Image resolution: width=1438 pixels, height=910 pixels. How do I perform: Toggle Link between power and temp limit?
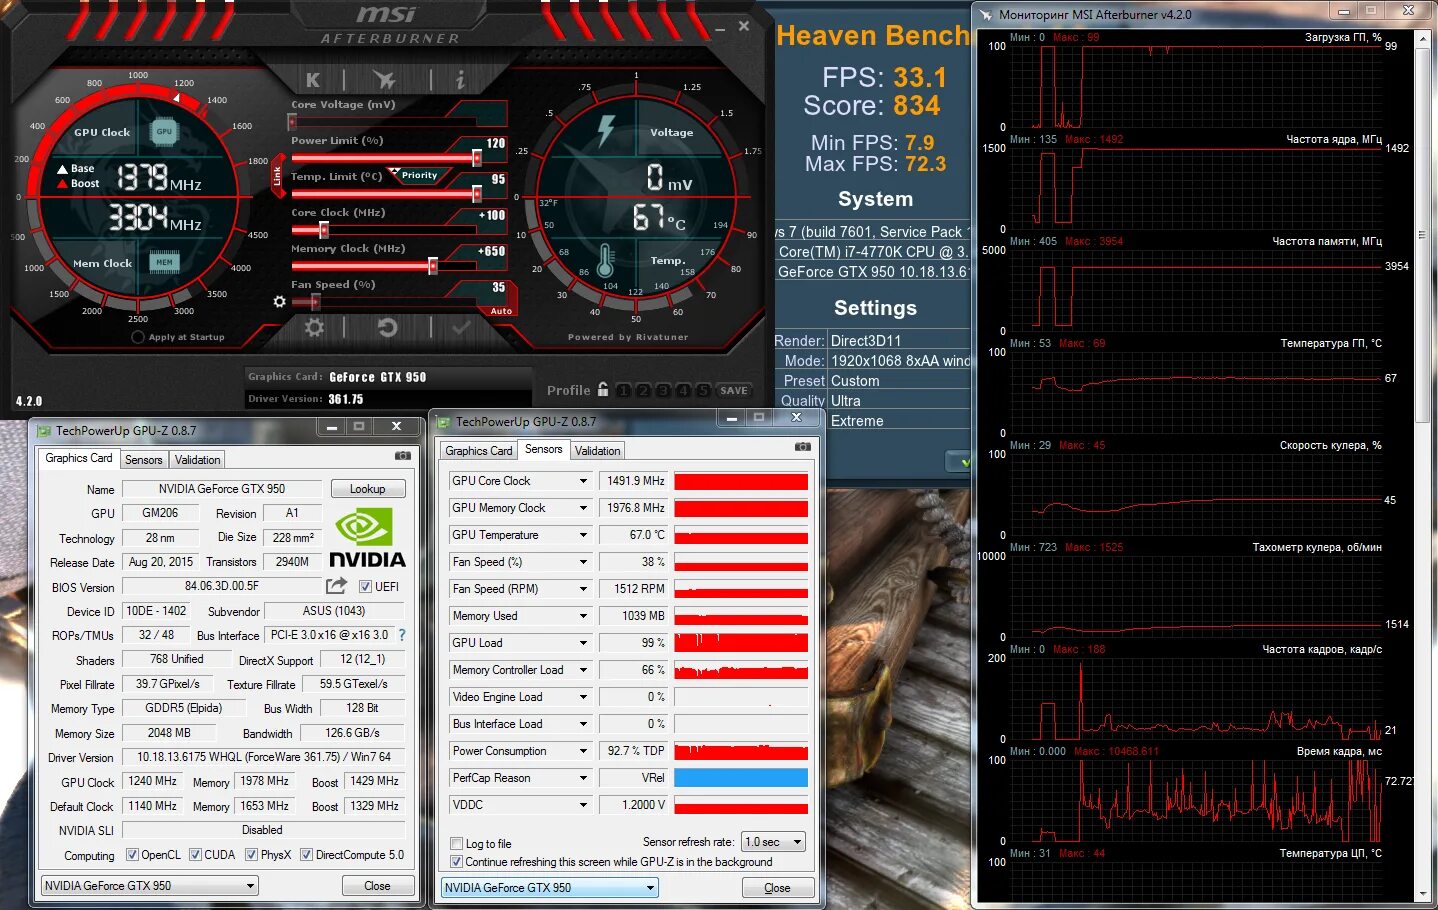click(278, 176)
